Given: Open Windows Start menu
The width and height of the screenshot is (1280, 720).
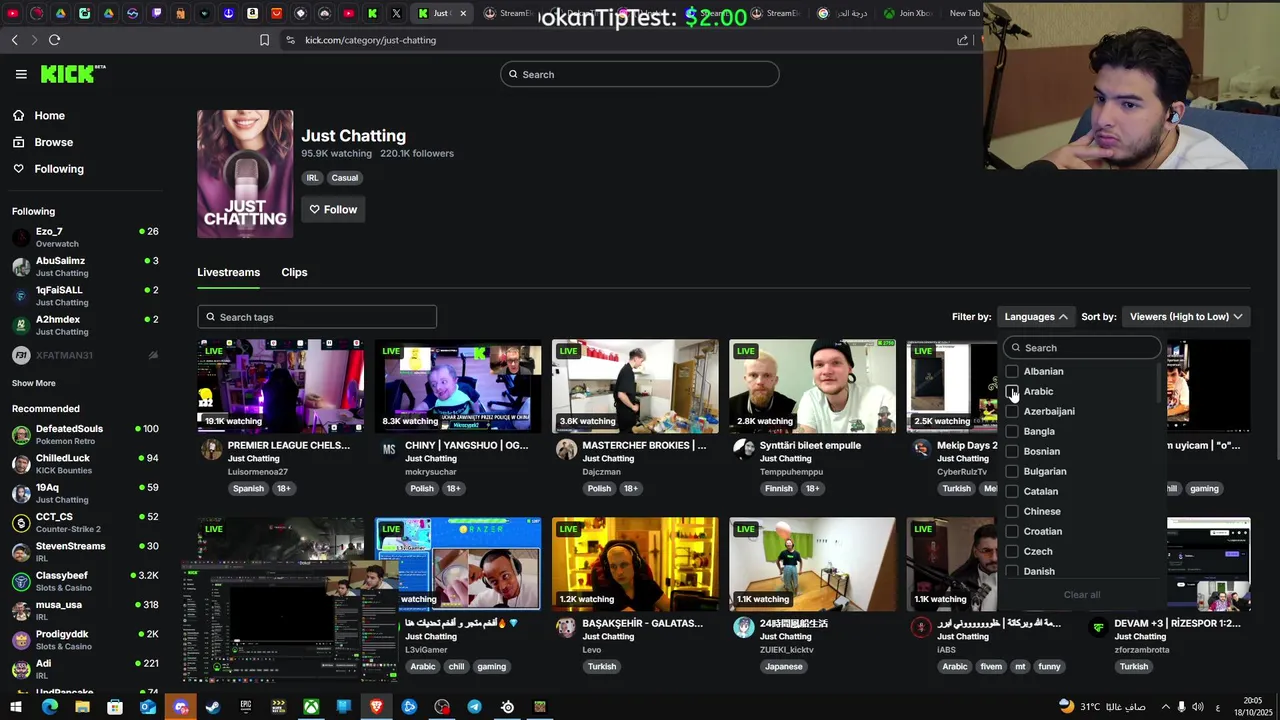Looking at the screenshot, I should [16, 707].
